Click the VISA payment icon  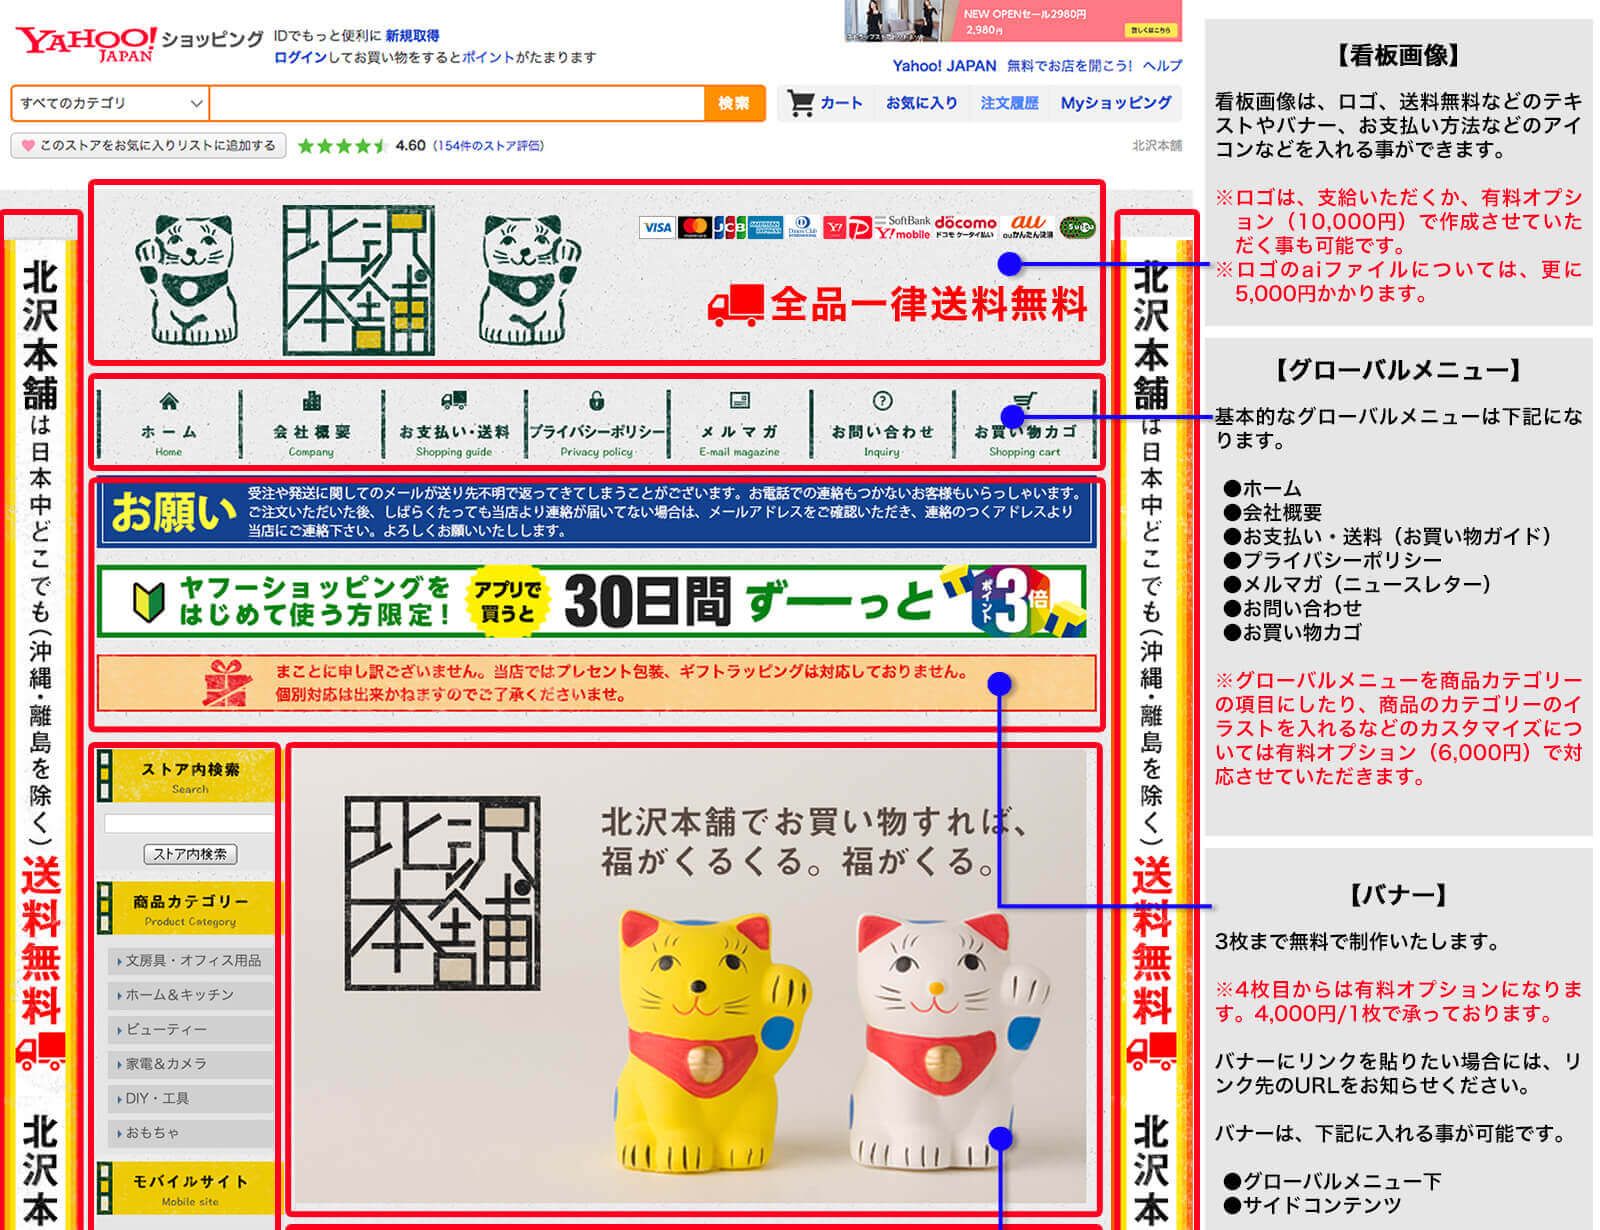click(656, 228)
